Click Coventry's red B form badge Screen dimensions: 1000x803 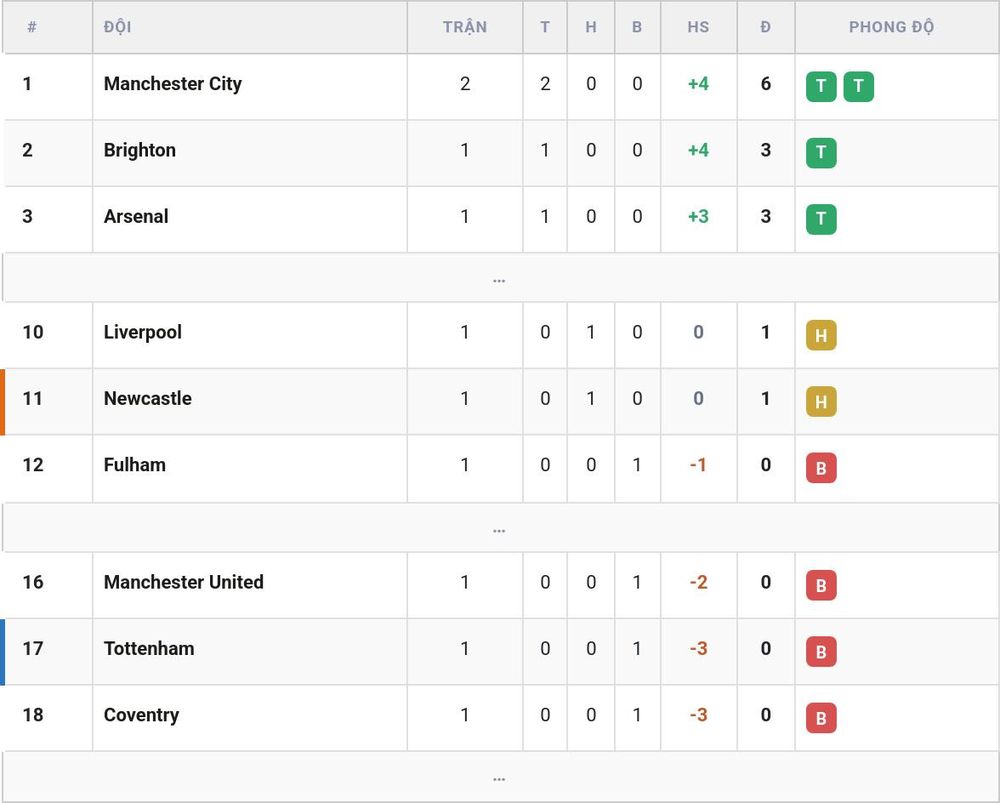pyautogui.click(x=821, y=718)
